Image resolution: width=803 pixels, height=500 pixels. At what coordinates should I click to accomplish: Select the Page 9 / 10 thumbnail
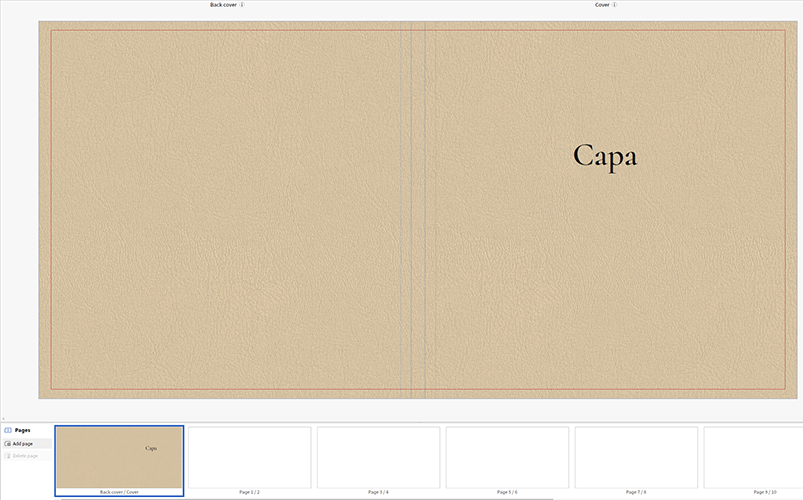[x=755, y=458]
